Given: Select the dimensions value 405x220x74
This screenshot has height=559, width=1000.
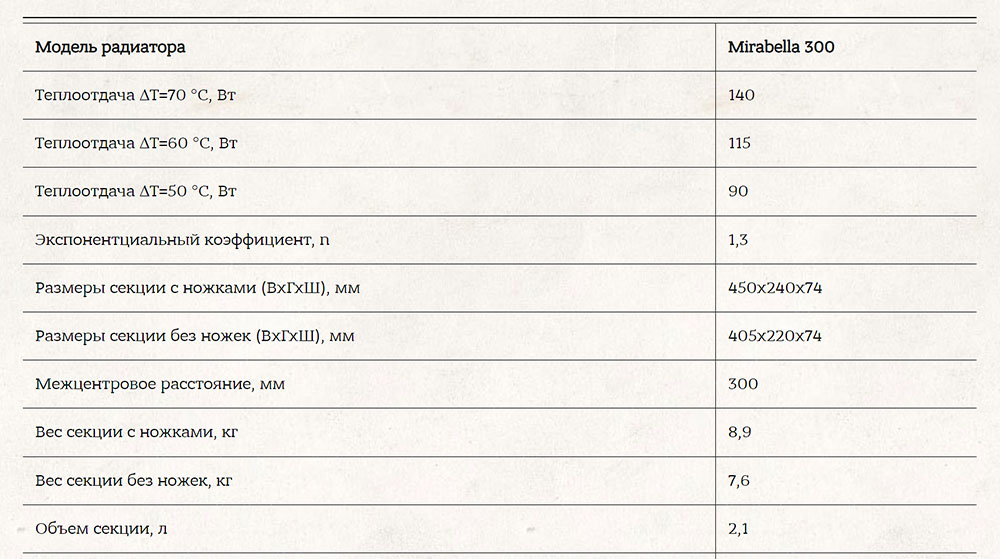Looking at the screenshot, I should point(775,337).
